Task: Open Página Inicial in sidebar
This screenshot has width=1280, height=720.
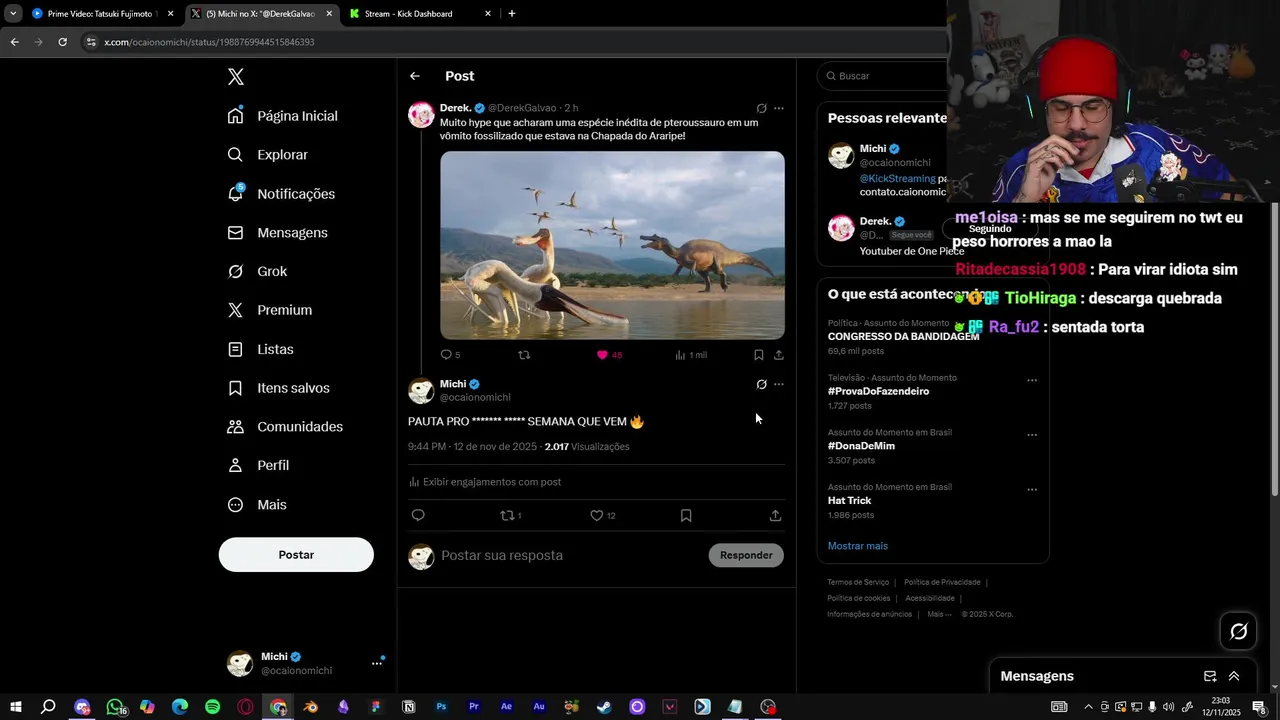Action: pos(283,116)
